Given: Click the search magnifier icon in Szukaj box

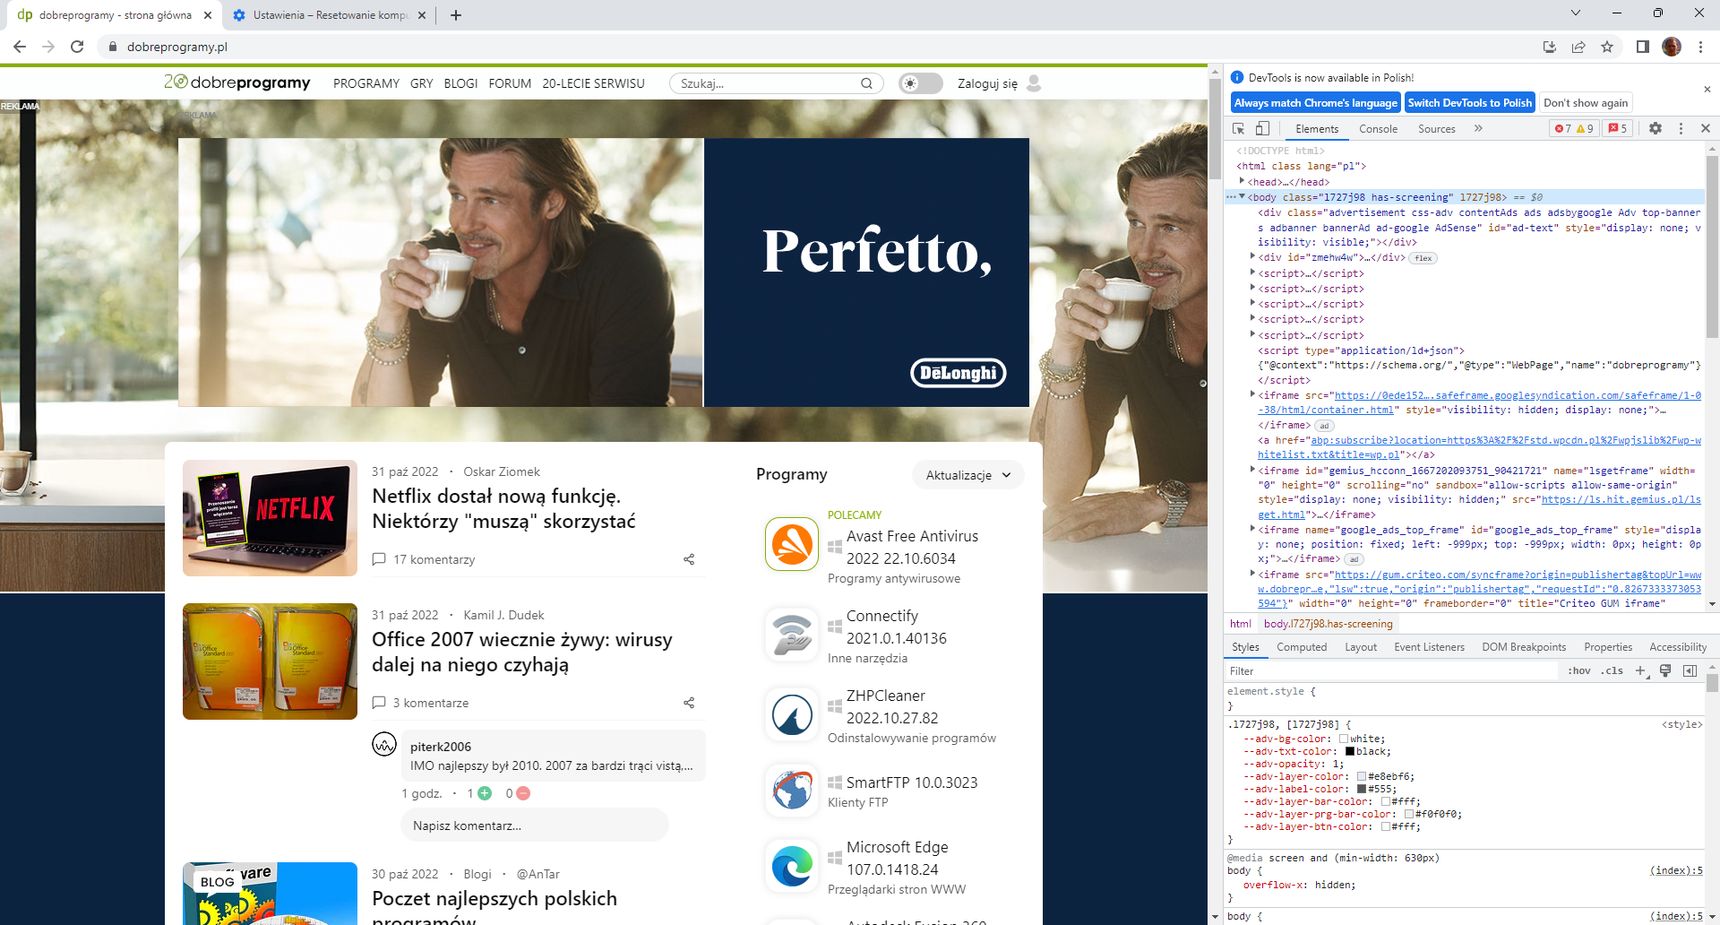Looking at the screenshot, I should point(867,84).
